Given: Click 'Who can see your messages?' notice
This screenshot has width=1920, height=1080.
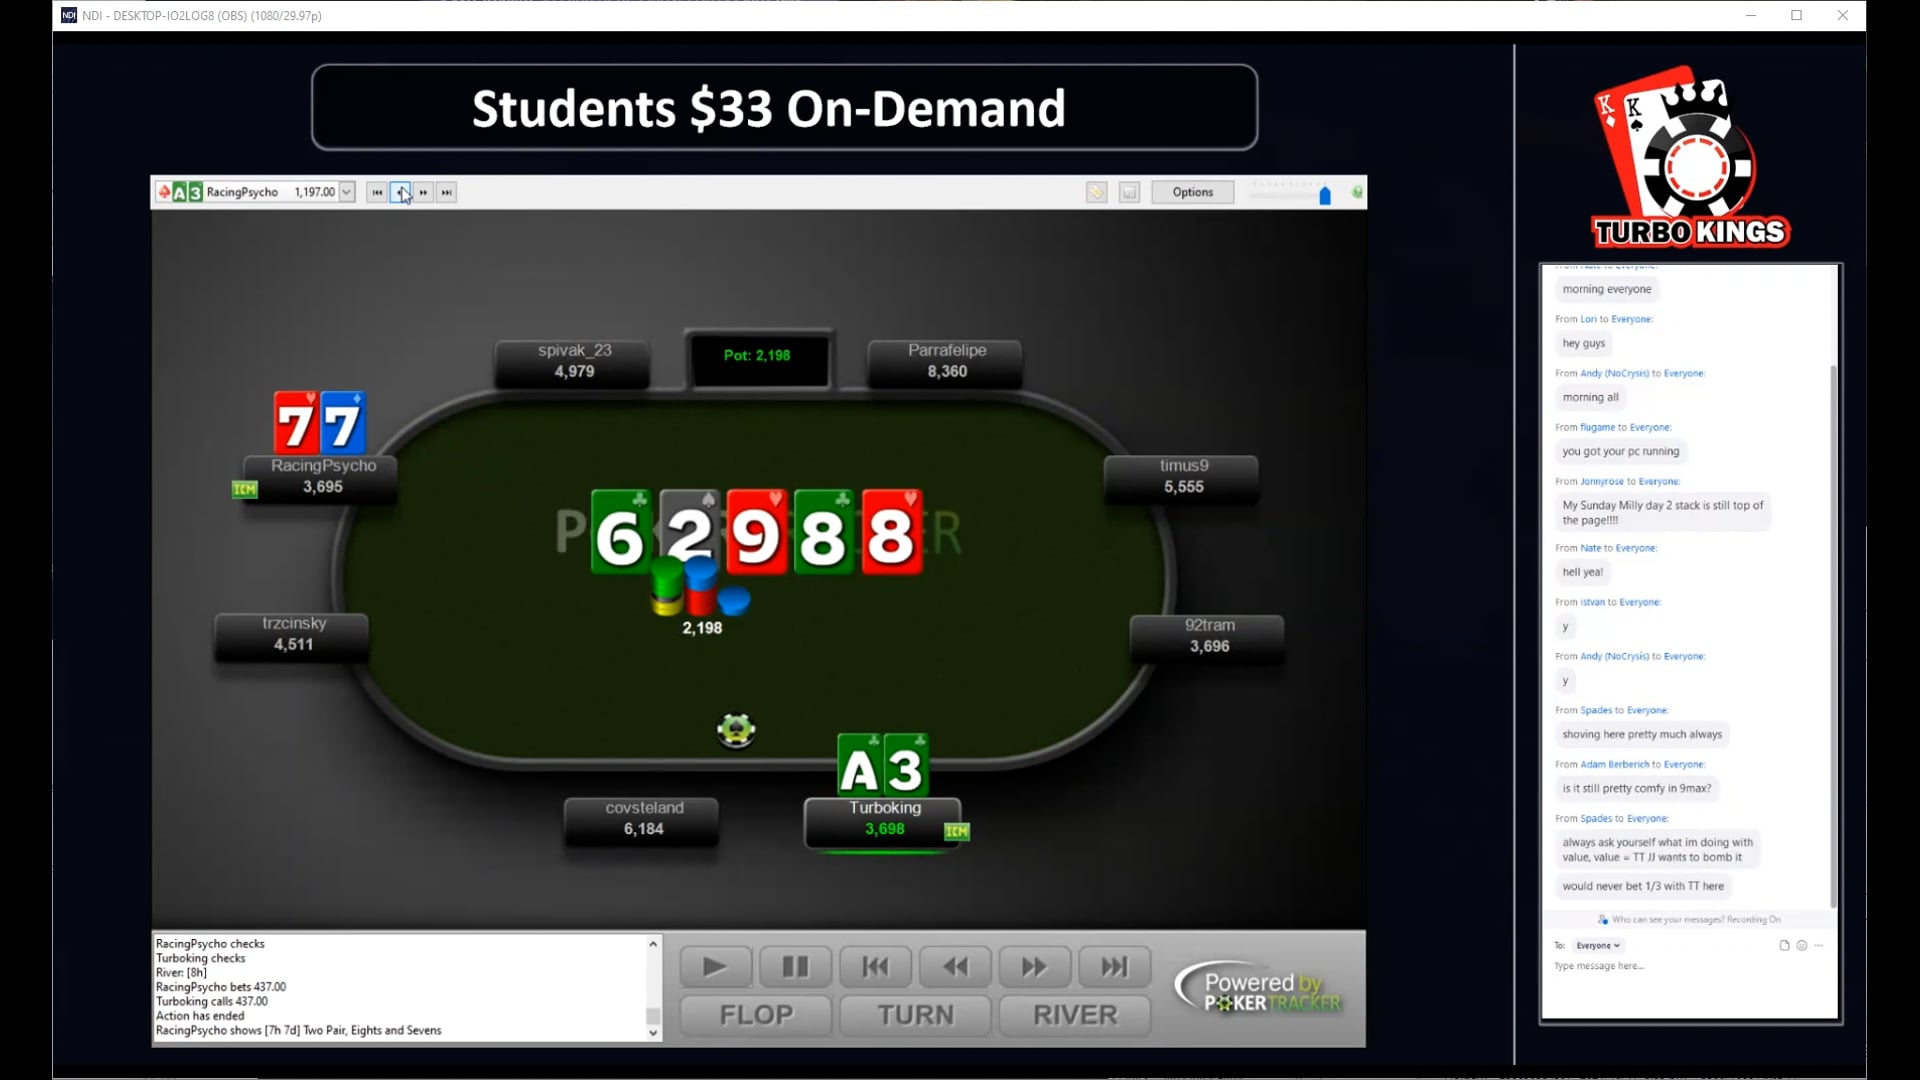Looking at the screenshot, I should (x=1690, y=920).
